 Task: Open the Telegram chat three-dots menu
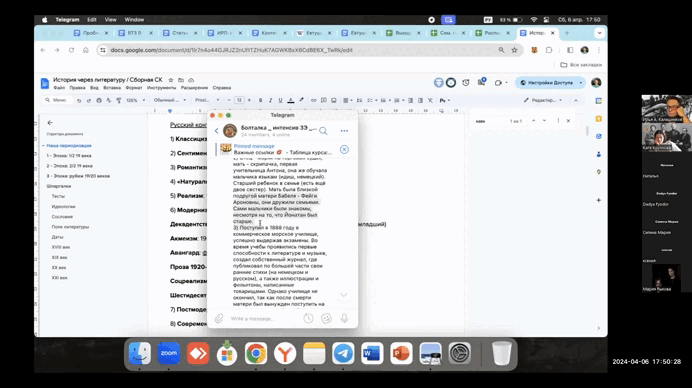(344, 131)
